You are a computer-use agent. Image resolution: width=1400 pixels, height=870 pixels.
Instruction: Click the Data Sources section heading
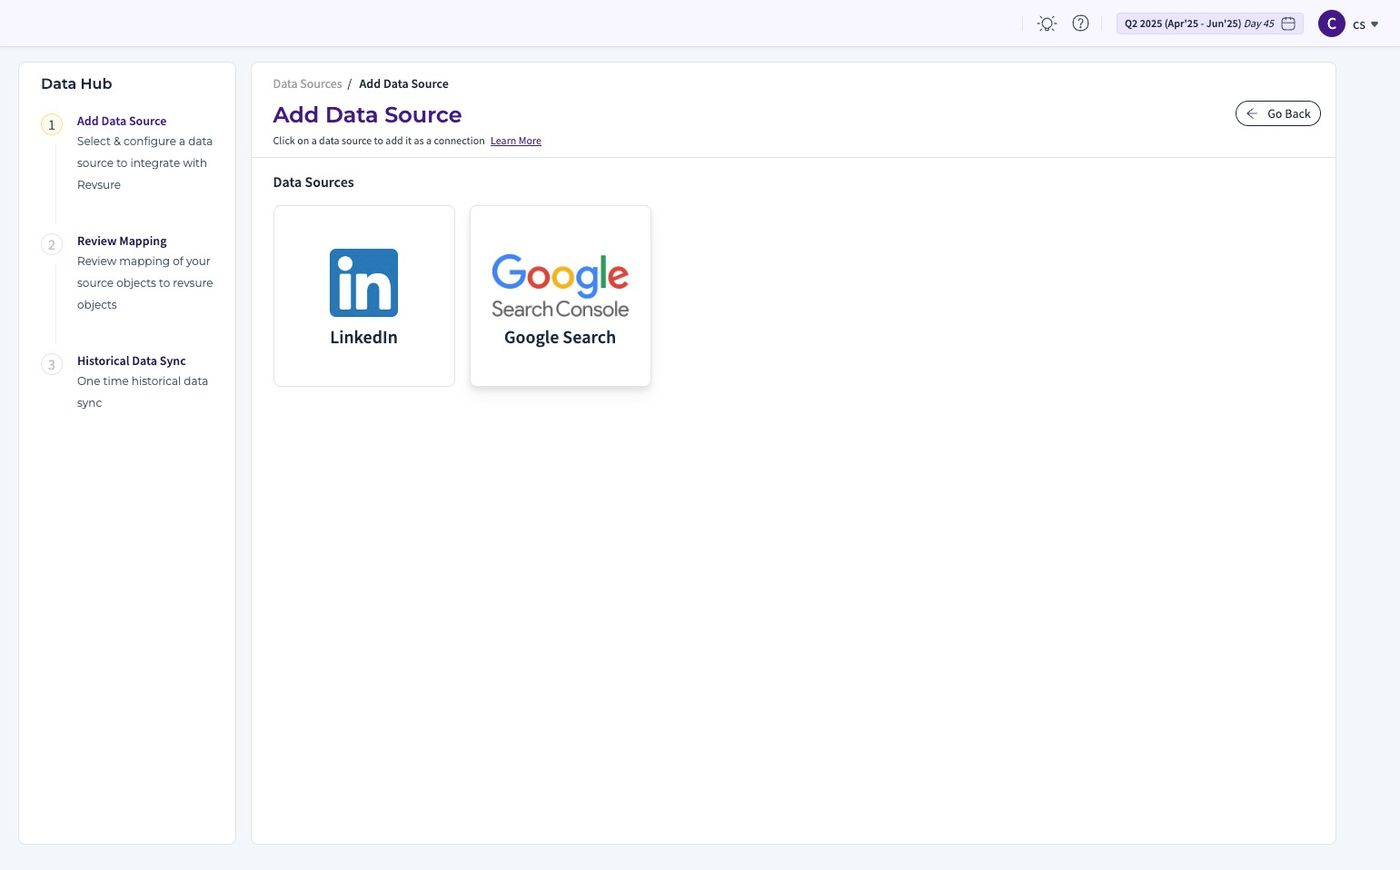pyautogui.click(x=313, y=182)
